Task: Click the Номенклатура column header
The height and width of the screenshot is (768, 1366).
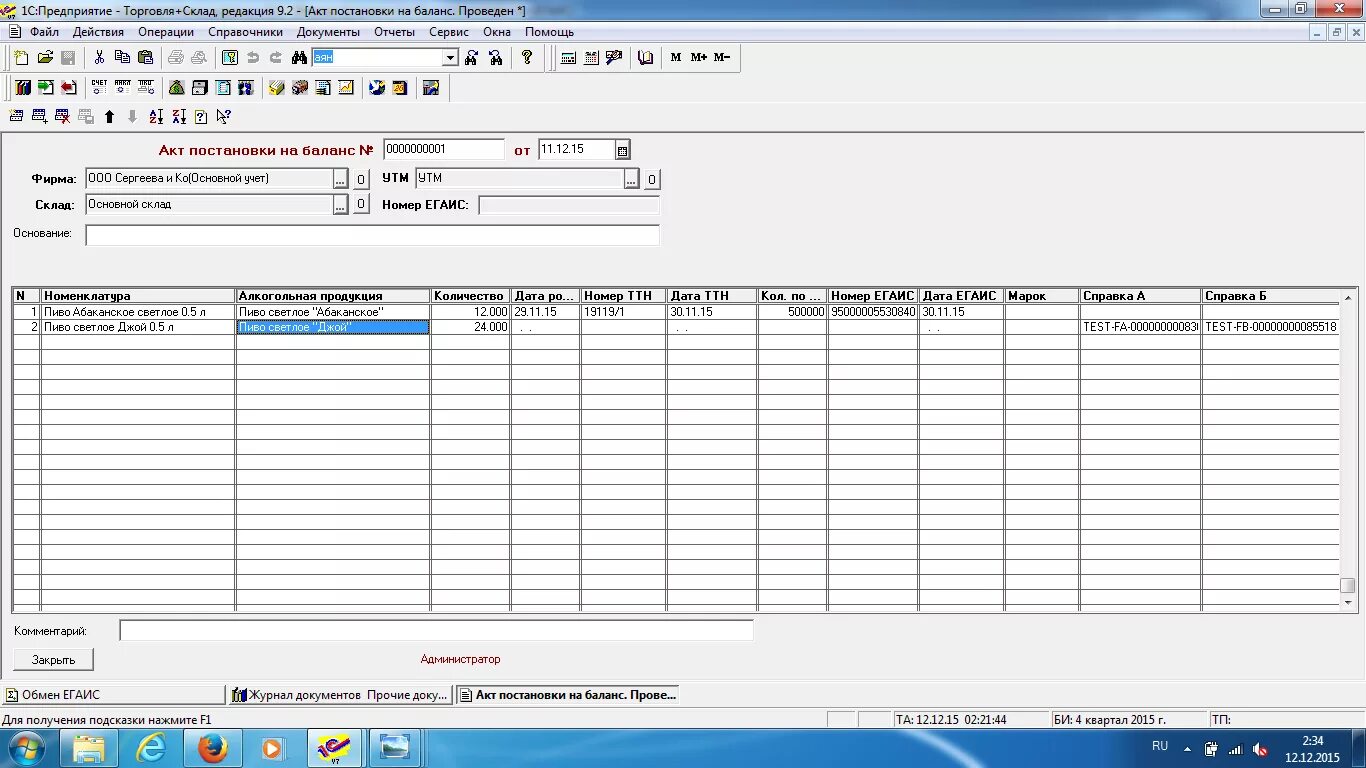Action: [138, 296]
